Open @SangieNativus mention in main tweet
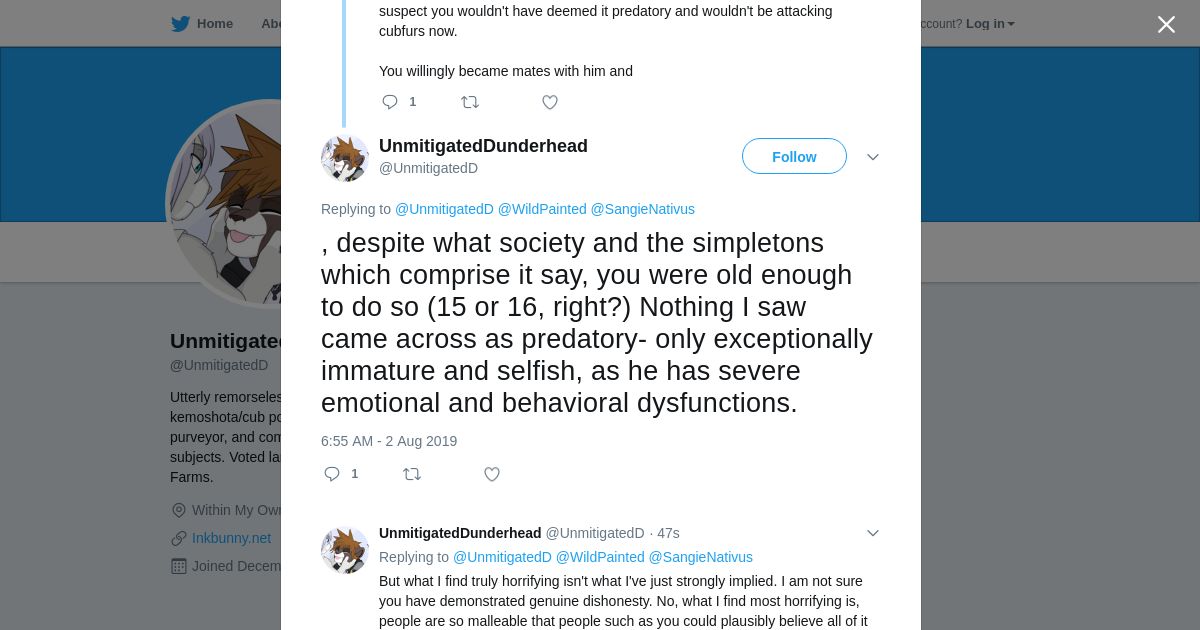The width and height of the screenshot is (1200, 630). coord(642,209)
